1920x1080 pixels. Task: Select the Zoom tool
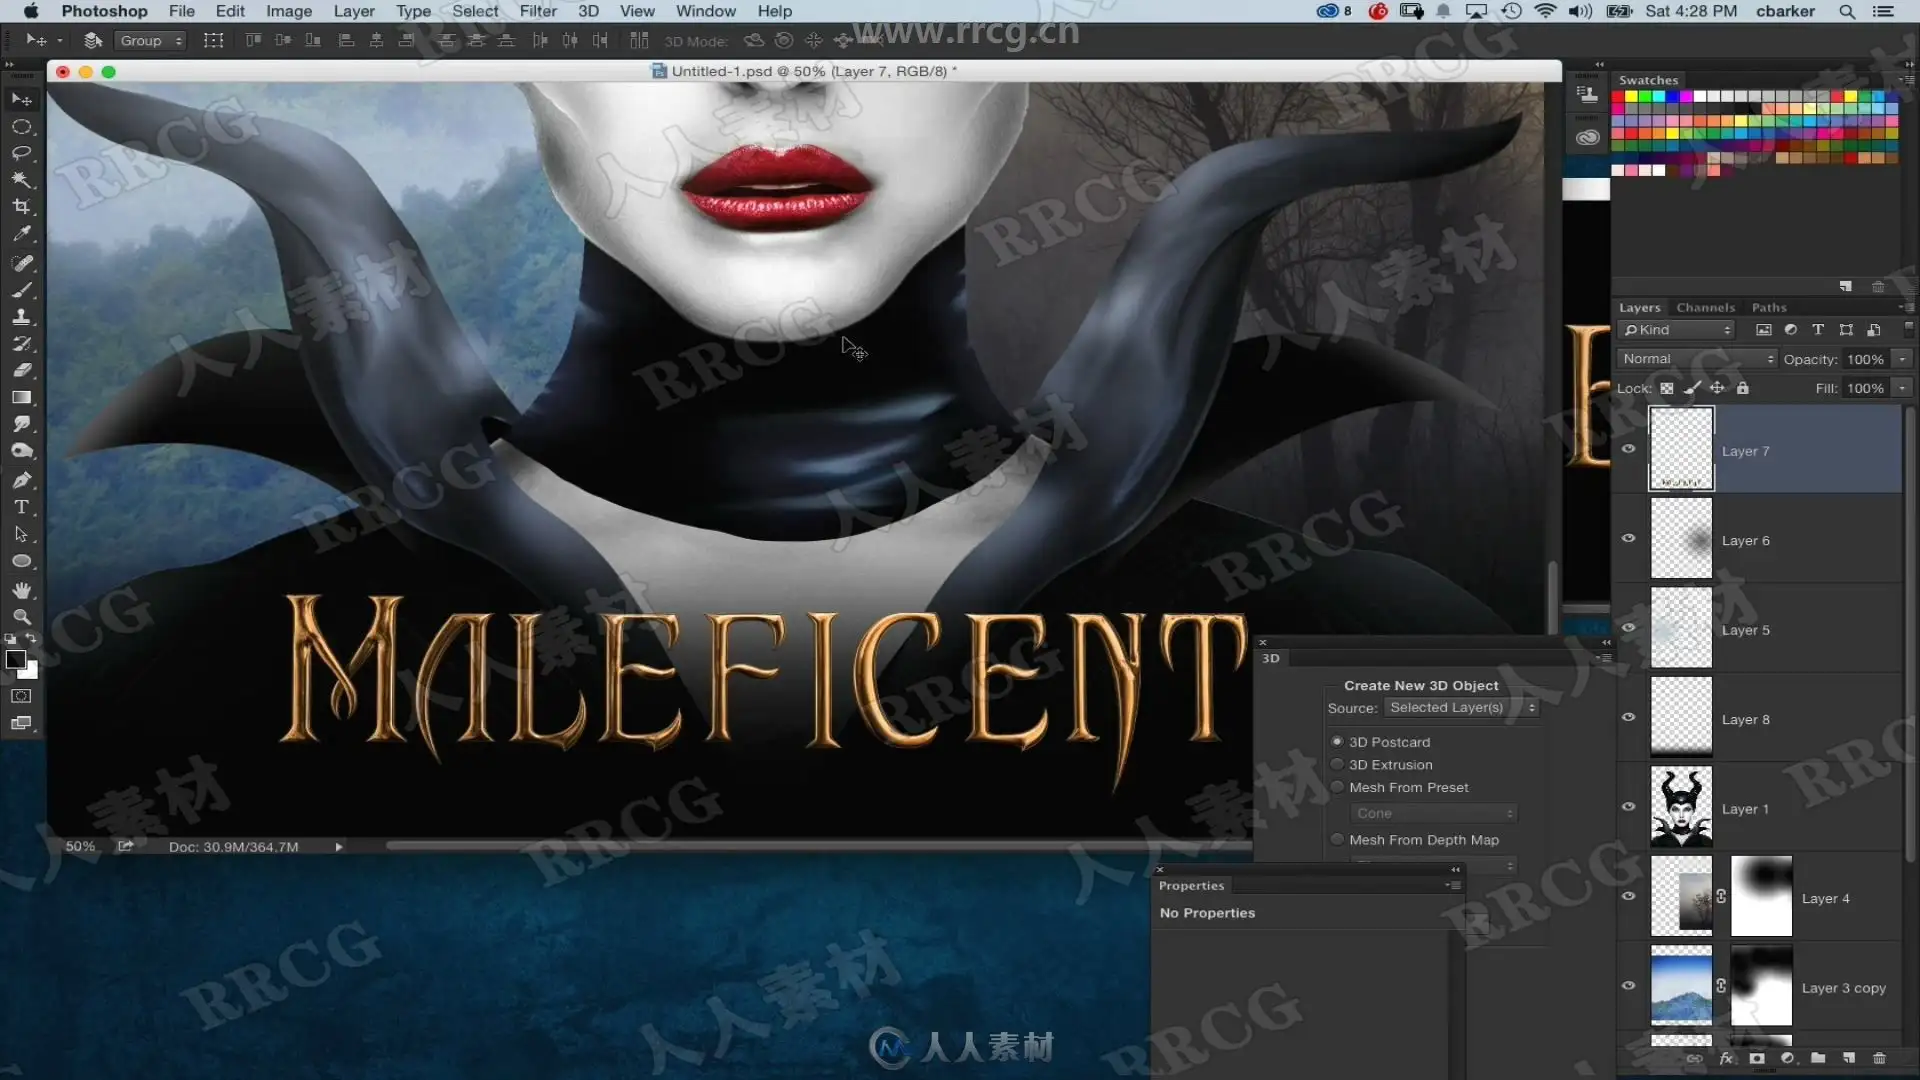coord(21,617)
